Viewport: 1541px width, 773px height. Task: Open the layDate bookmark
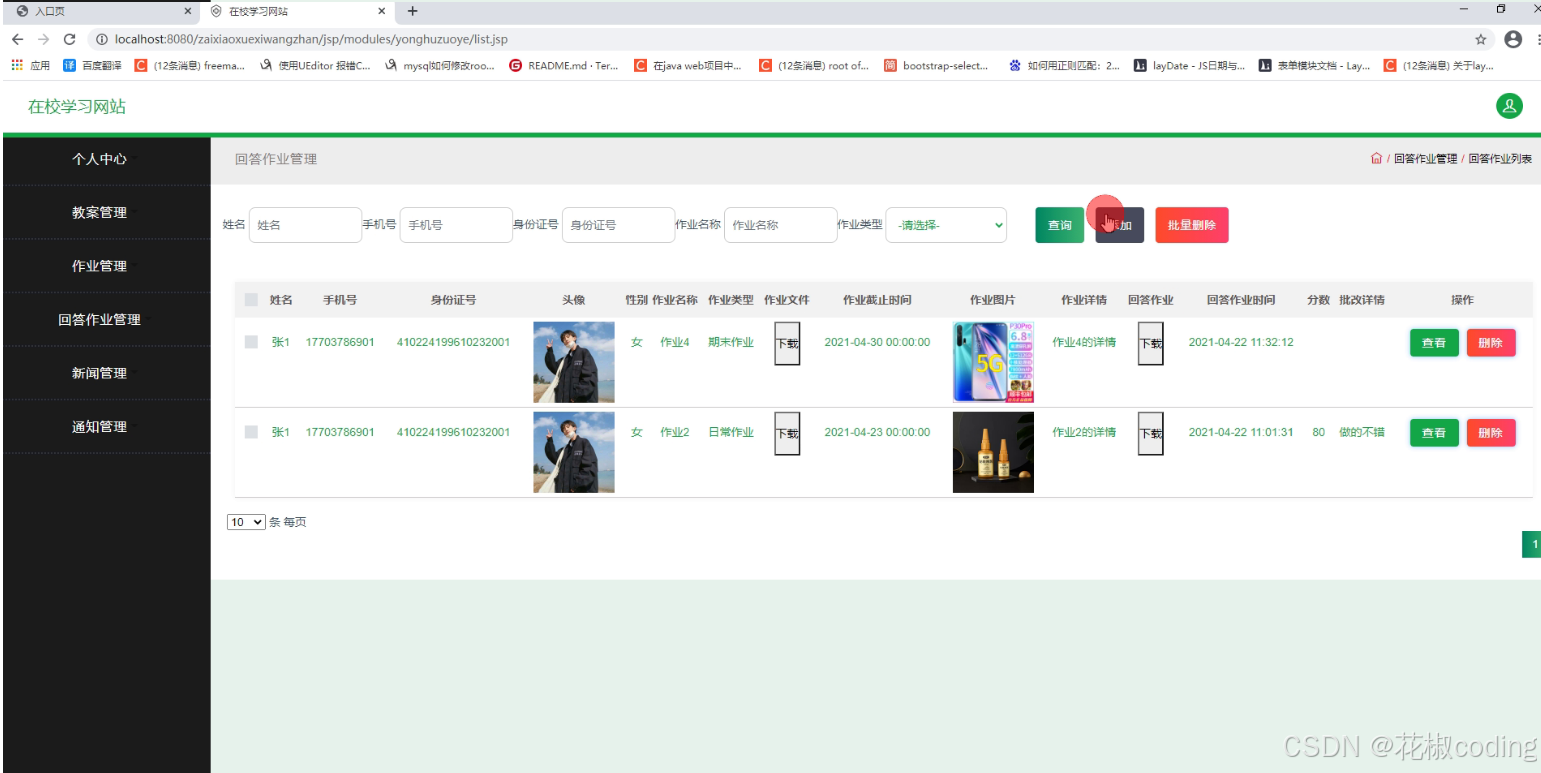click(1189, 66)
